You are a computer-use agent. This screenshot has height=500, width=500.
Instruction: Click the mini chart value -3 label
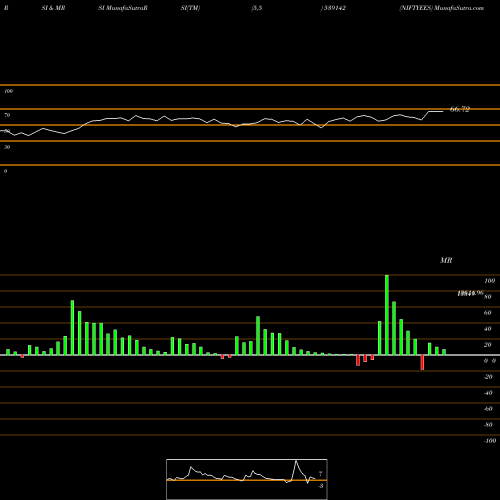pos(320,486)
